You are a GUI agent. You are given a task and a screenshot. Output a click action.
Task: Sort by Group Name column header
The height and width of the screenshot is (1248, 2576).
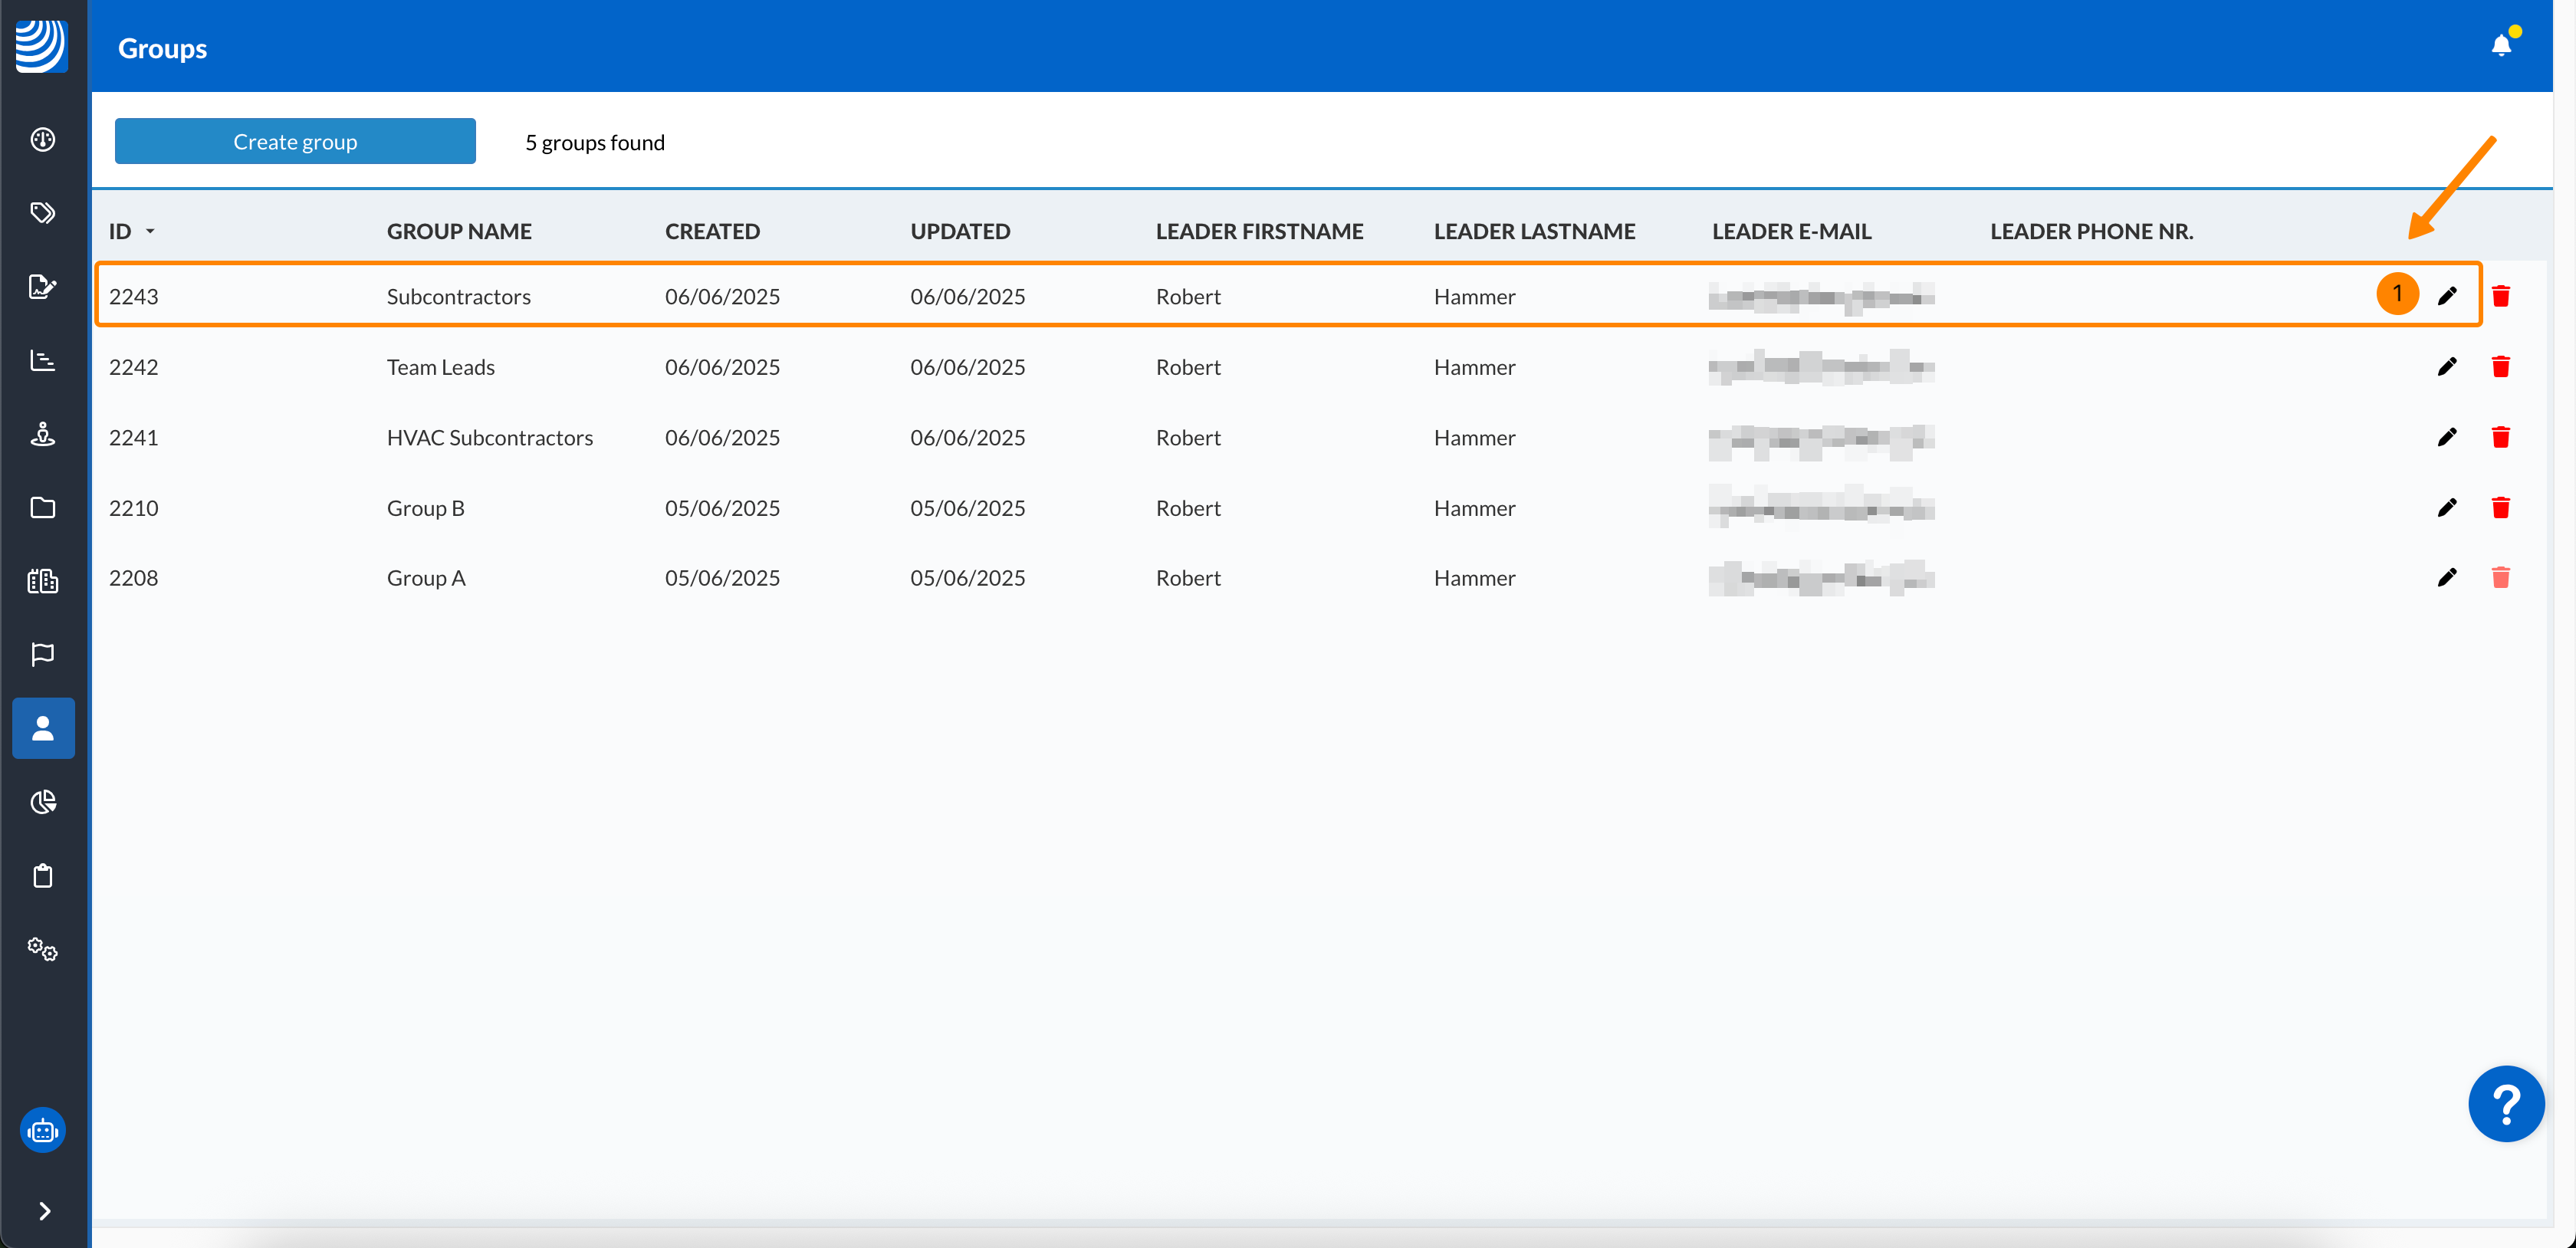[459, 231]
